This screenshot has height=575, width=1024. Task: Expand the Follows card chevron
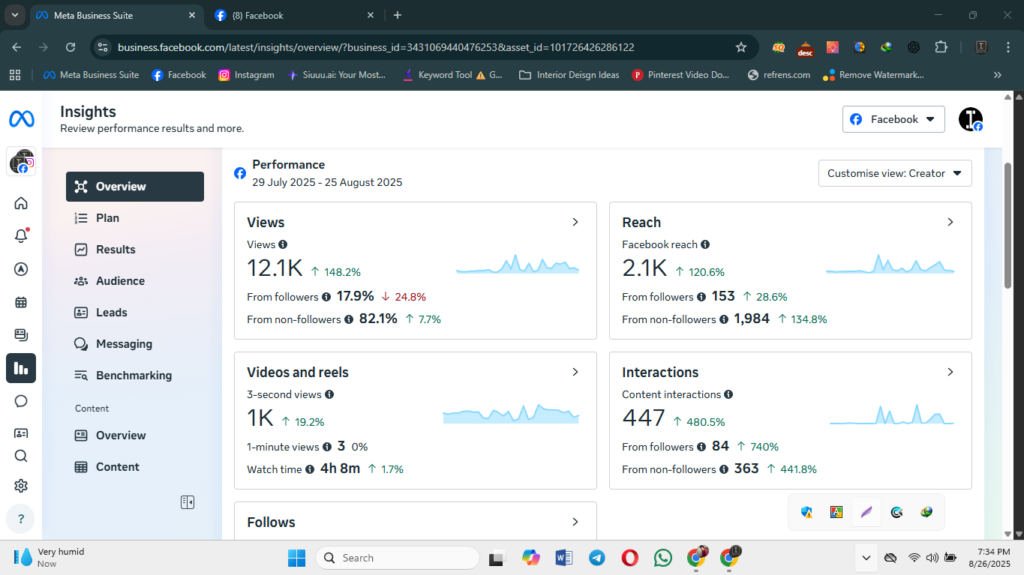pyautogui.click(x=575, y=522)
